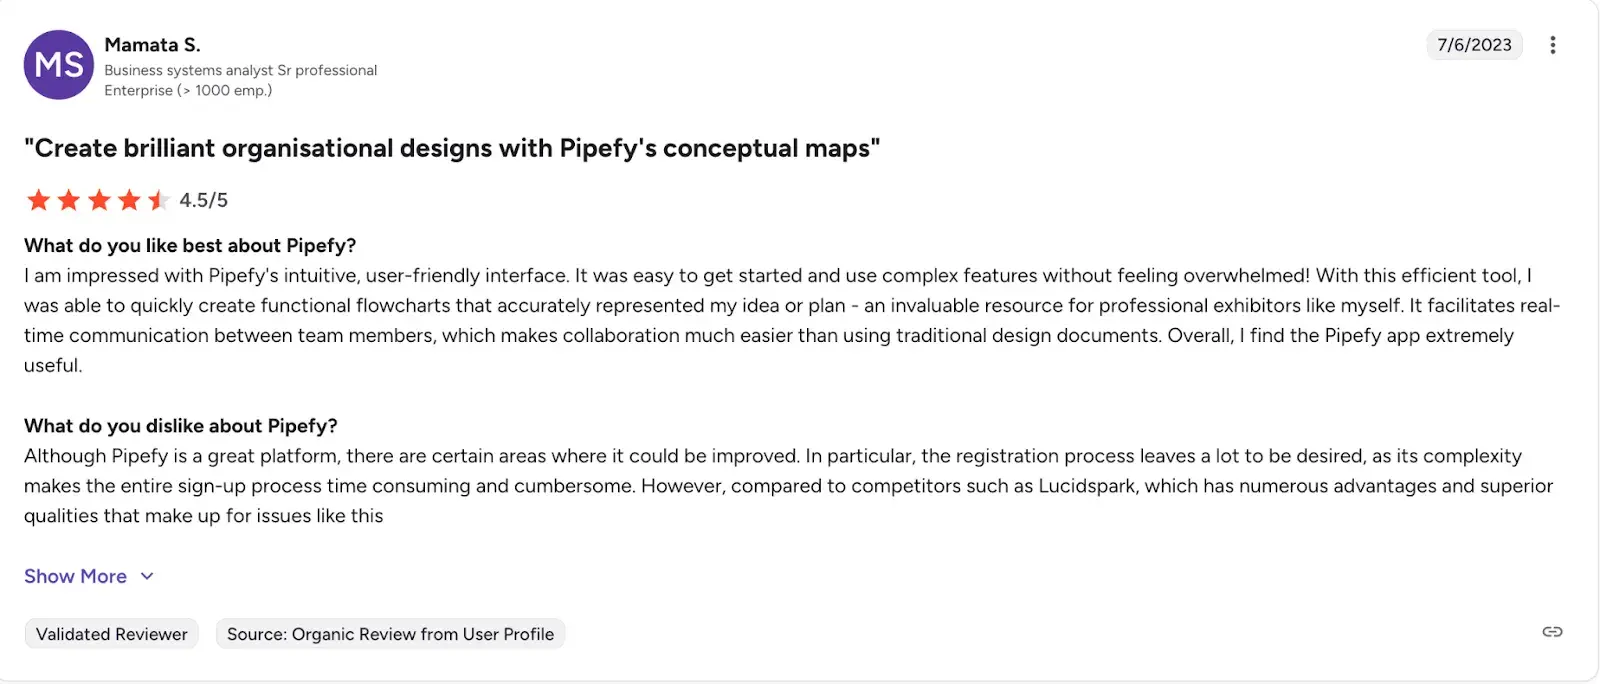The height and width of the screenshot is (684, 1600).
Task: Click the second star icon
Action: [68, 200]
